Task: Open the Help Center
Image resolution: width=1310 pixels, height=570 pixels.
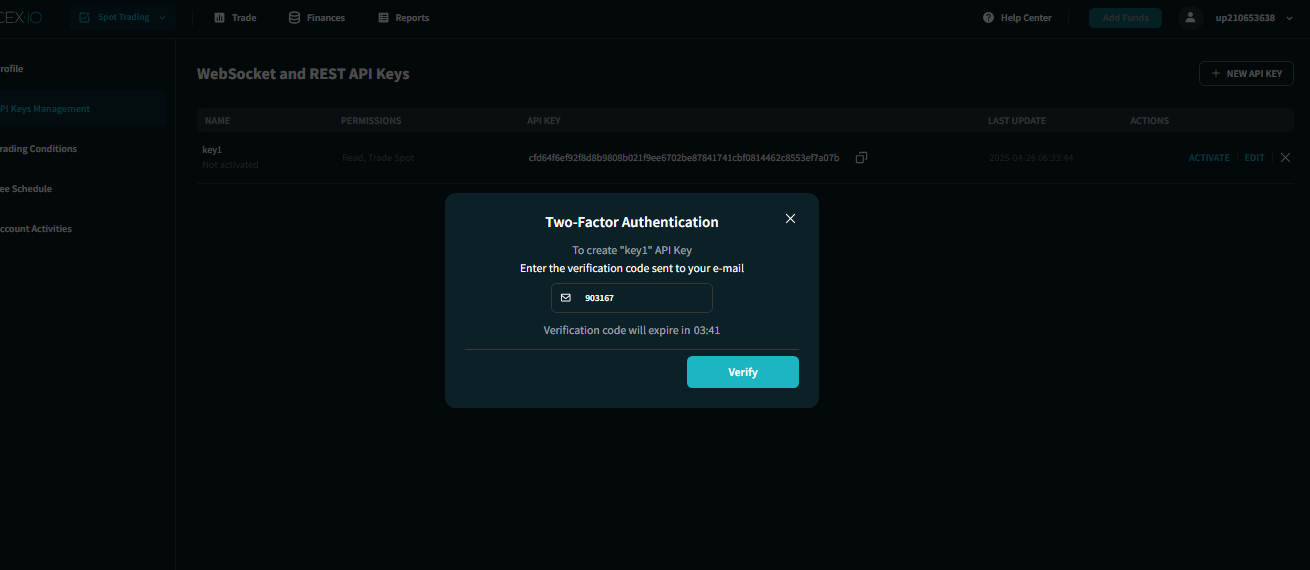Action: click(x=1017, y=18)
